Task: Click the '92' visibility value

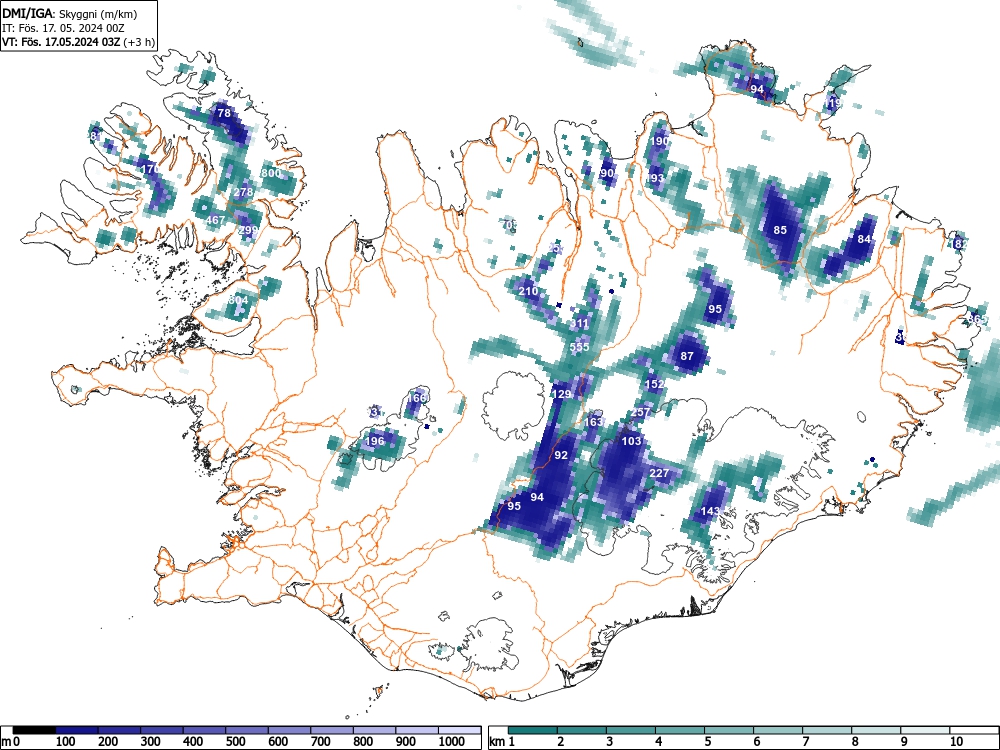Action: coord(561,455)
